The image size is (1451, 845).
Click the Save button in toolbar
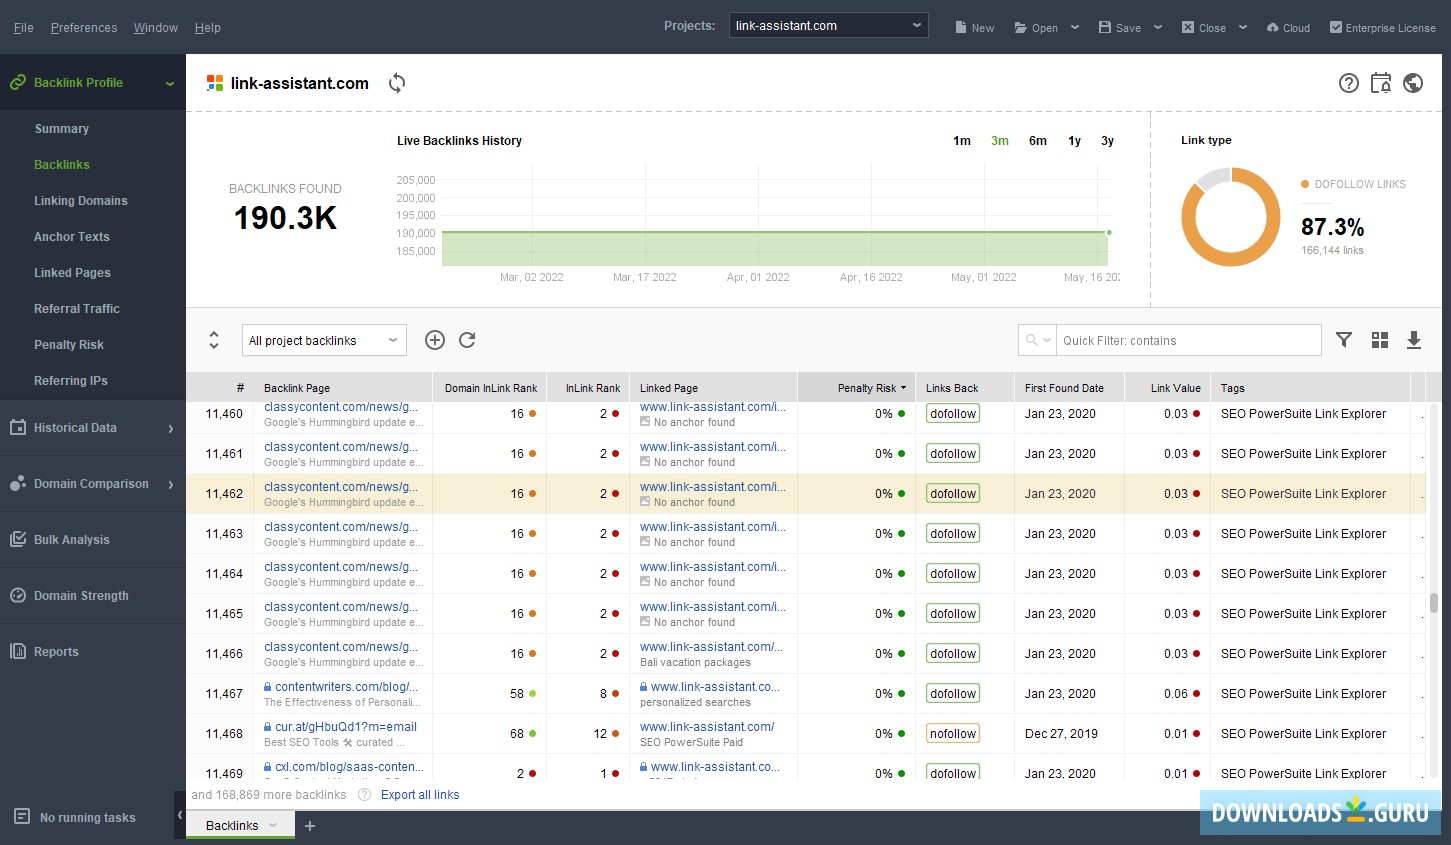(1120, 28)
